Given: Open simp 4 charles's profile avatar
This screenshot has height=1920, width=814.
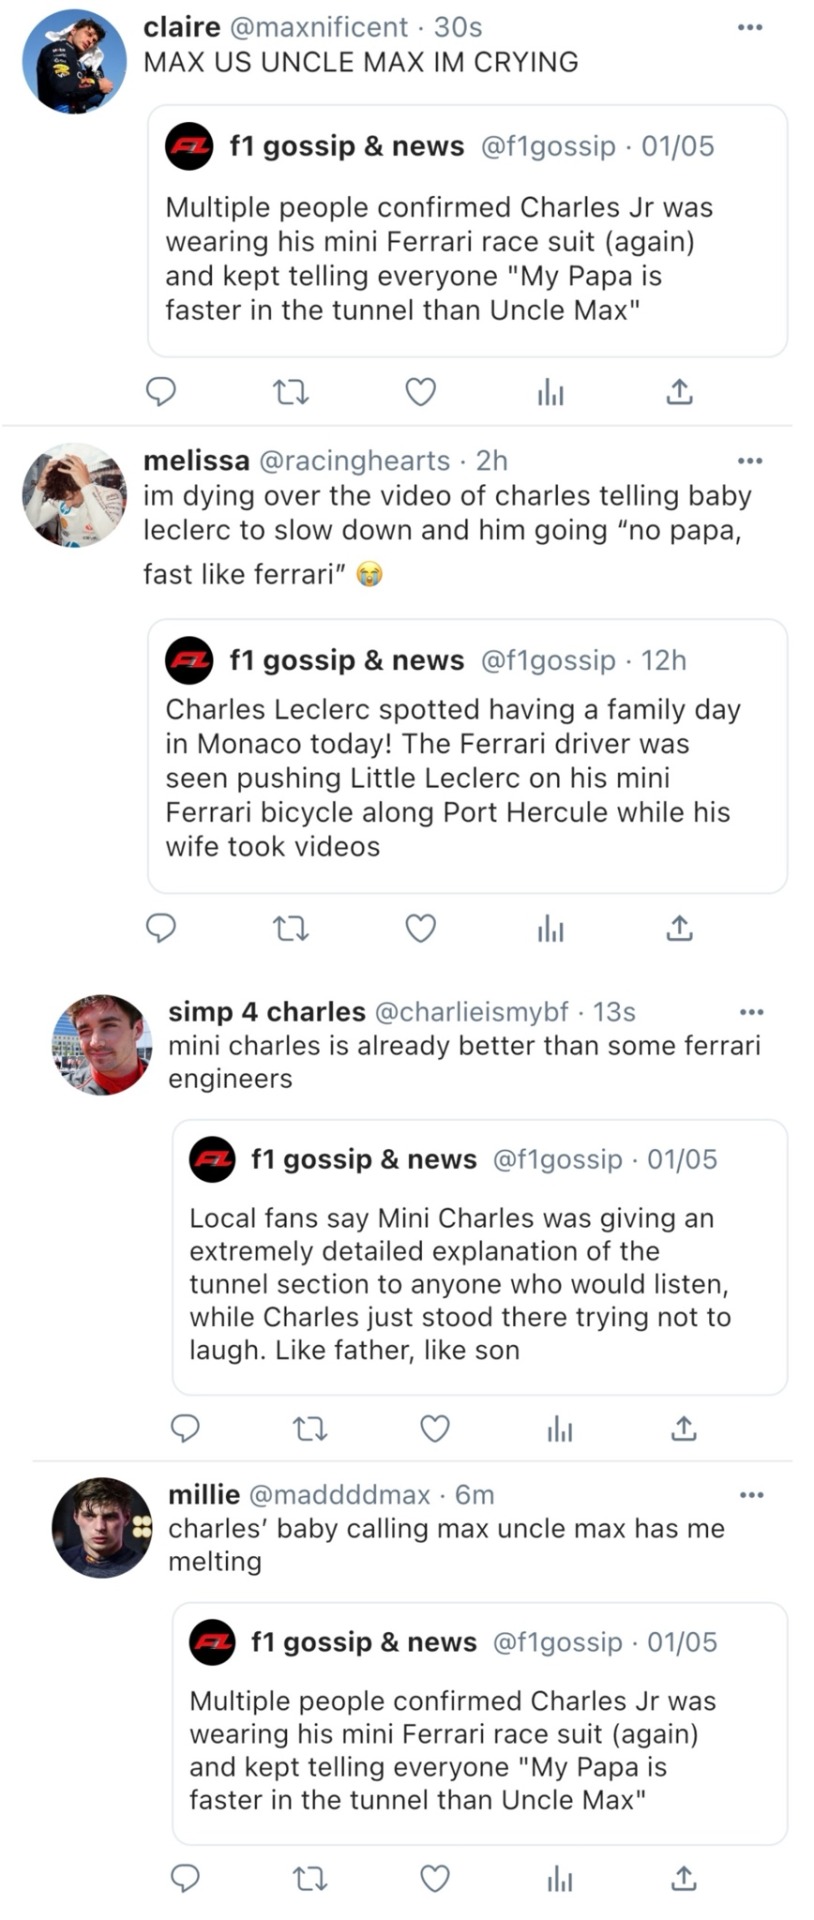Looking at the screenshot, I should 101,1044.
